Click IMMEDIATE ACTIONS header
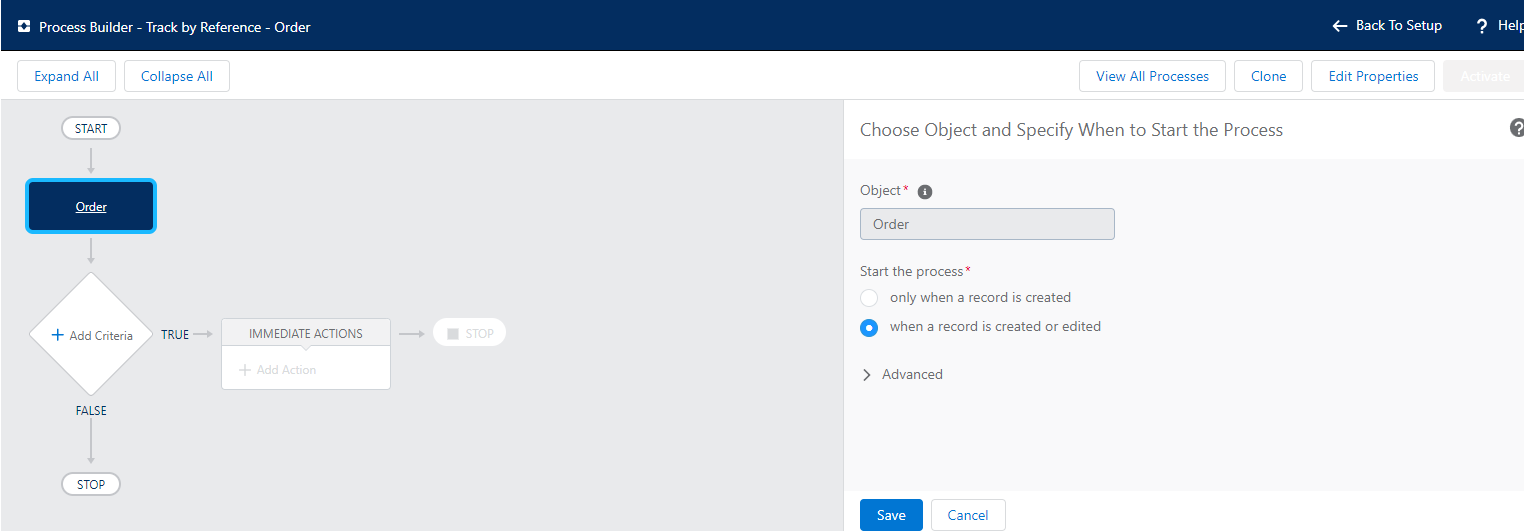The height and width of the screenshot is (531, 1524). tap(306, 333)
